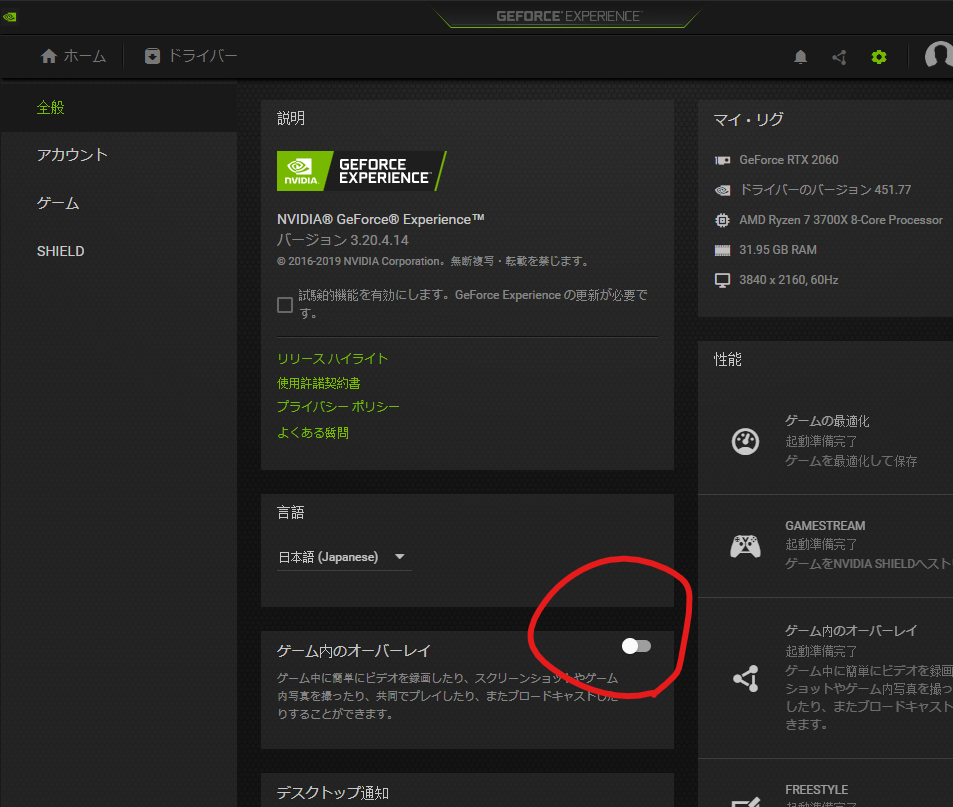Click the NVIDIA logo in title bar

pyautogui.click(x=9, y=17)
